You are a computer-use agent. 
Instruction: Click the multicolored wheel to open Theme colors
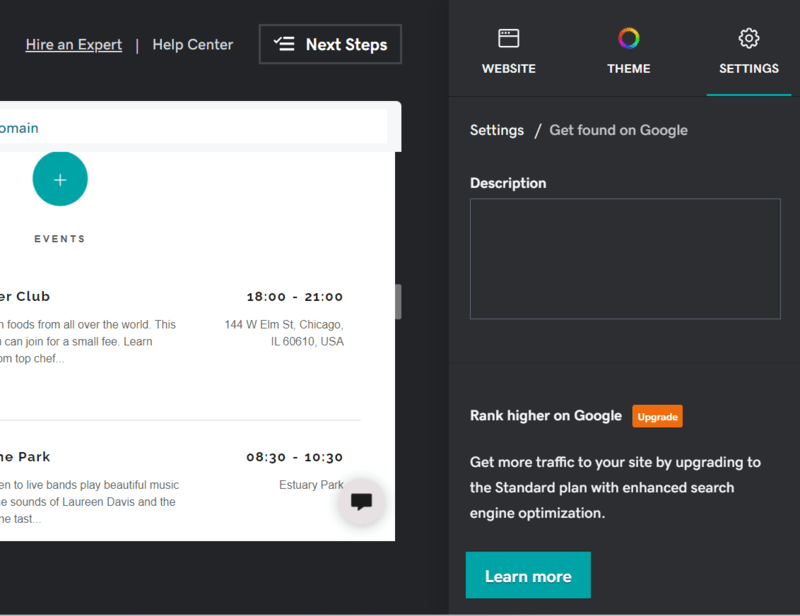(x=628, y=36)
